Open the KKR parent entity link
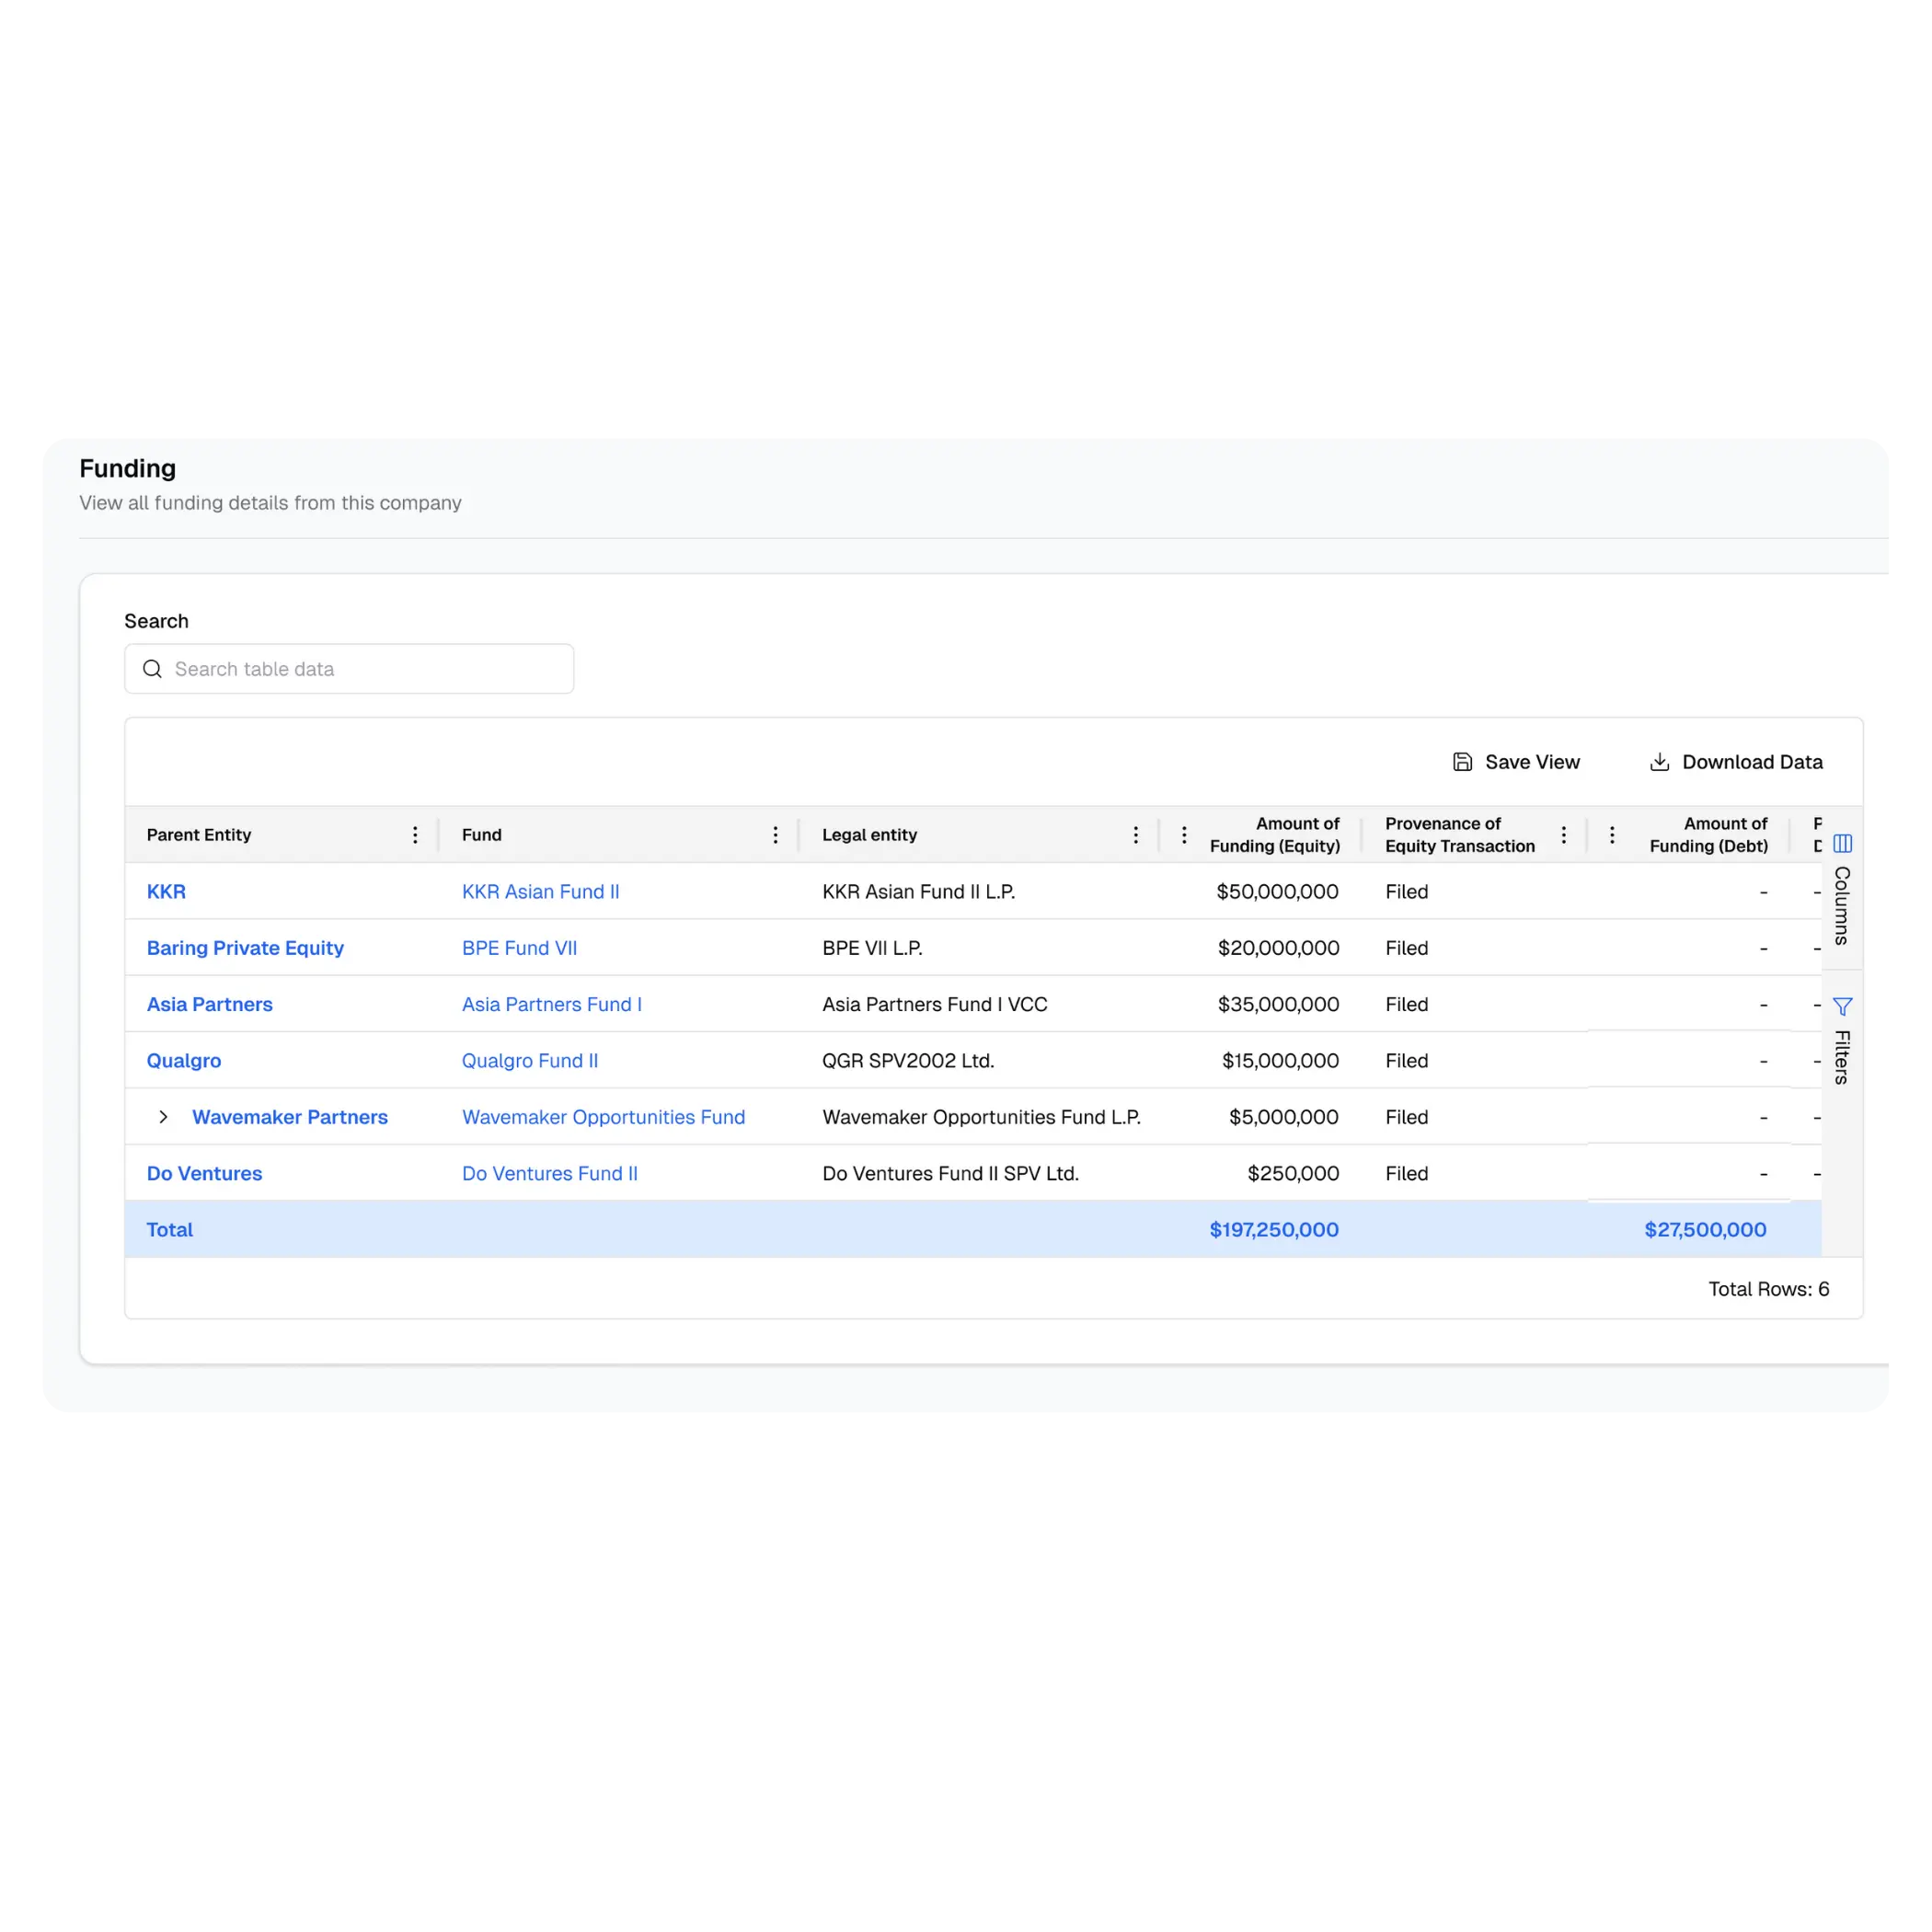 point(166,892)
